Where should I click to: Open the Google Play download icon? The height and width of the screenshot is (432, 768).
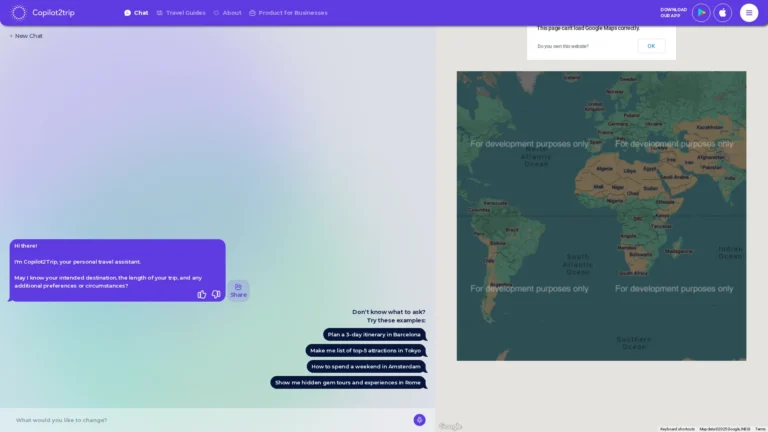tap(701, 13)
